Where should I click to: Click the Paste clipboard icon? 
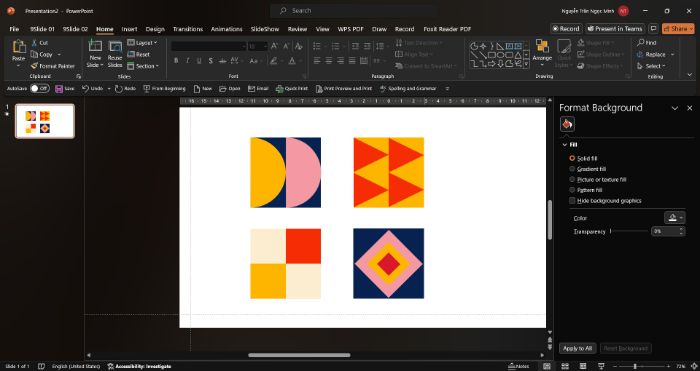tap(19, 46)
